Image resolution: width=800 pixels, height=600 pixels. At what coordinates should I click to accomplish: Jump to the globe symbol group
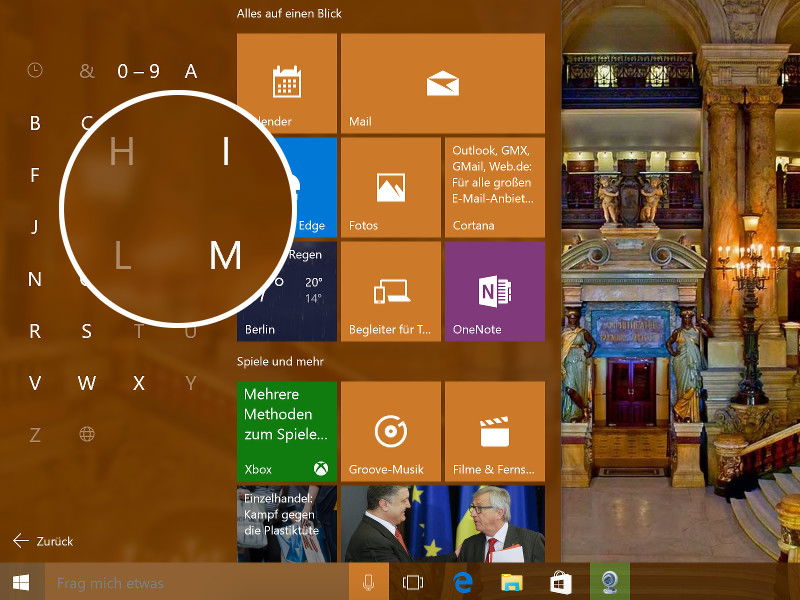pos(87,434)
